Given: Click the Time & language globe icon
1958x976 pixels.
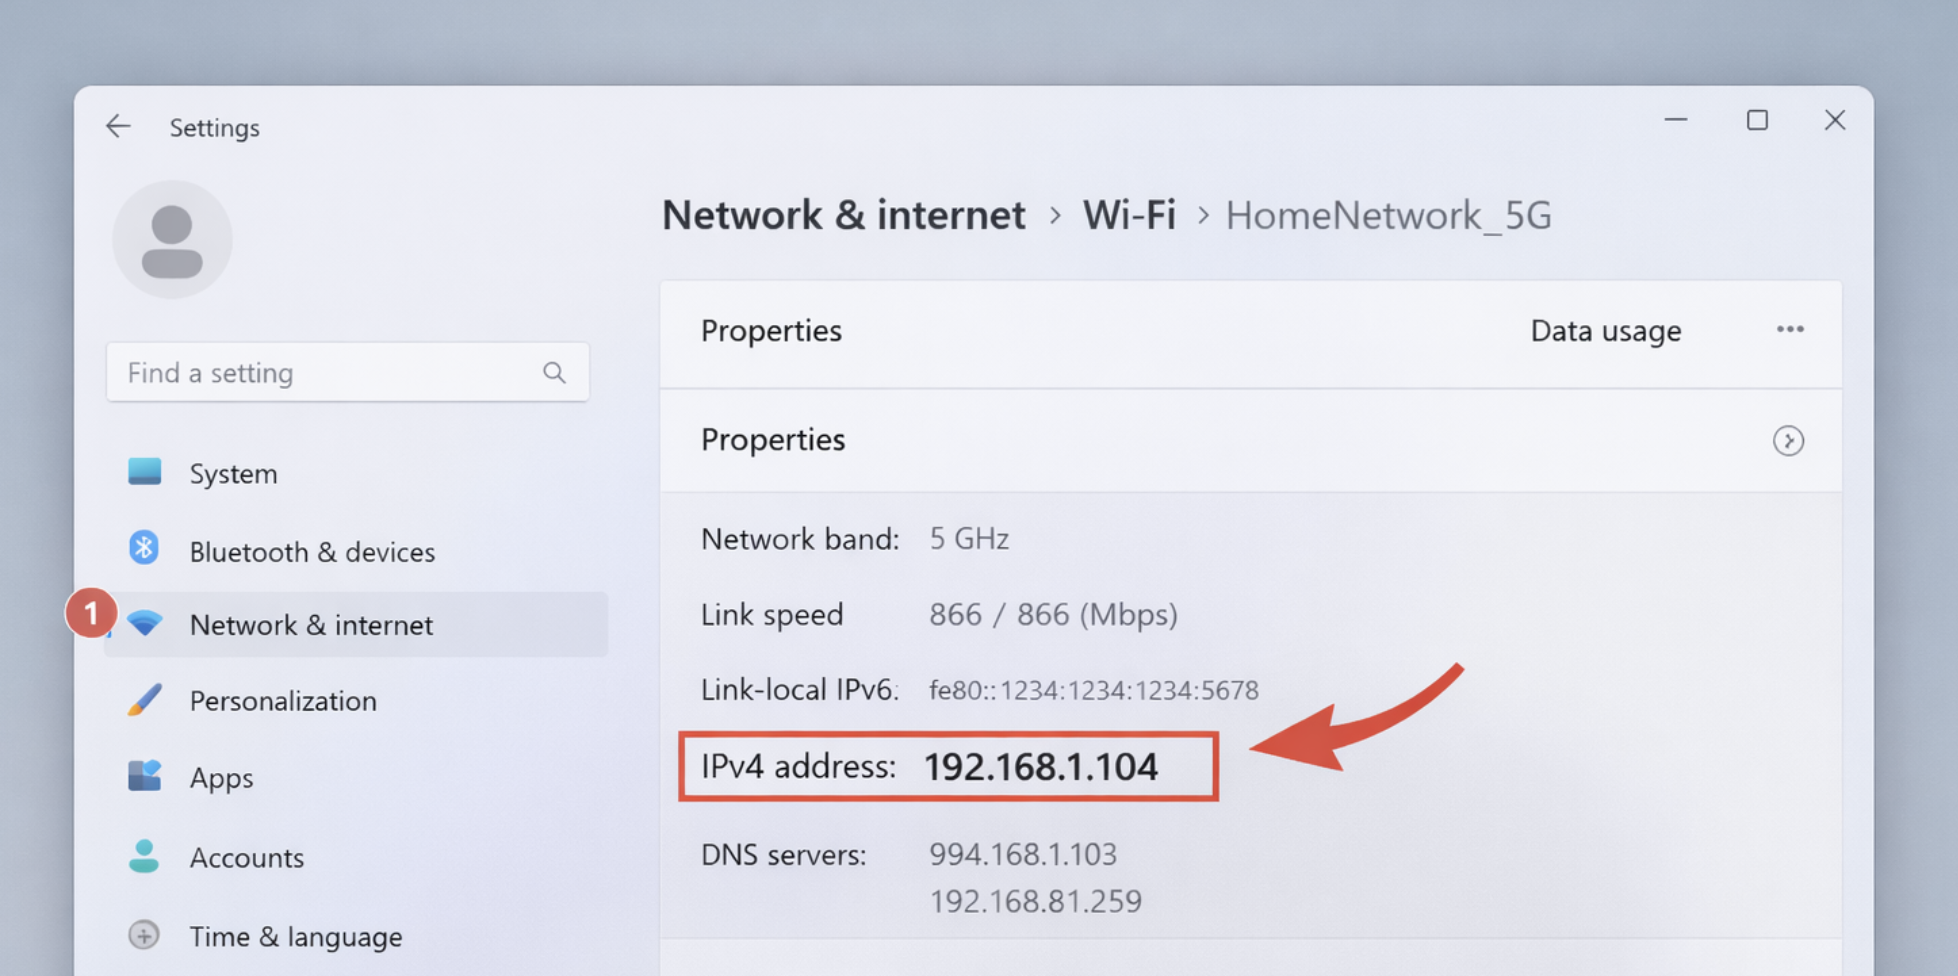Looking at the screenshot, I should click(x=144, y=935).
